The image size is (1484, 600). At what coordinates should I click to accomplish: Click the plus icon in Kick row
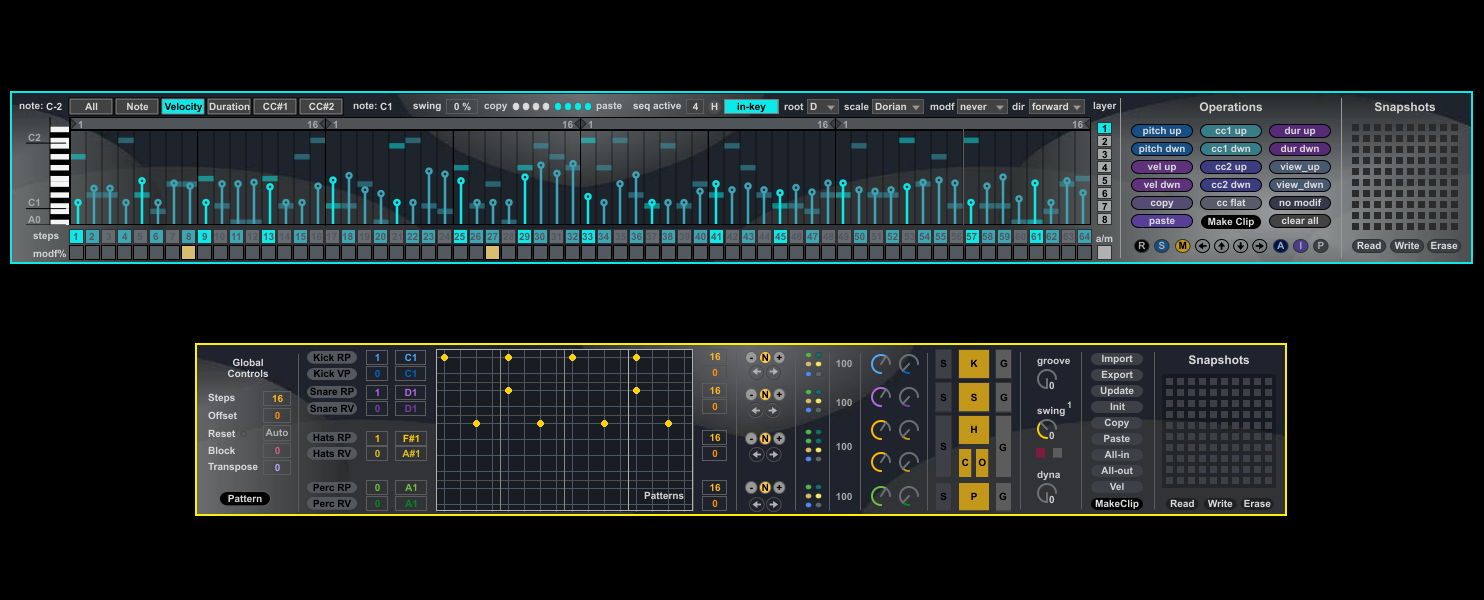(779, 357)
